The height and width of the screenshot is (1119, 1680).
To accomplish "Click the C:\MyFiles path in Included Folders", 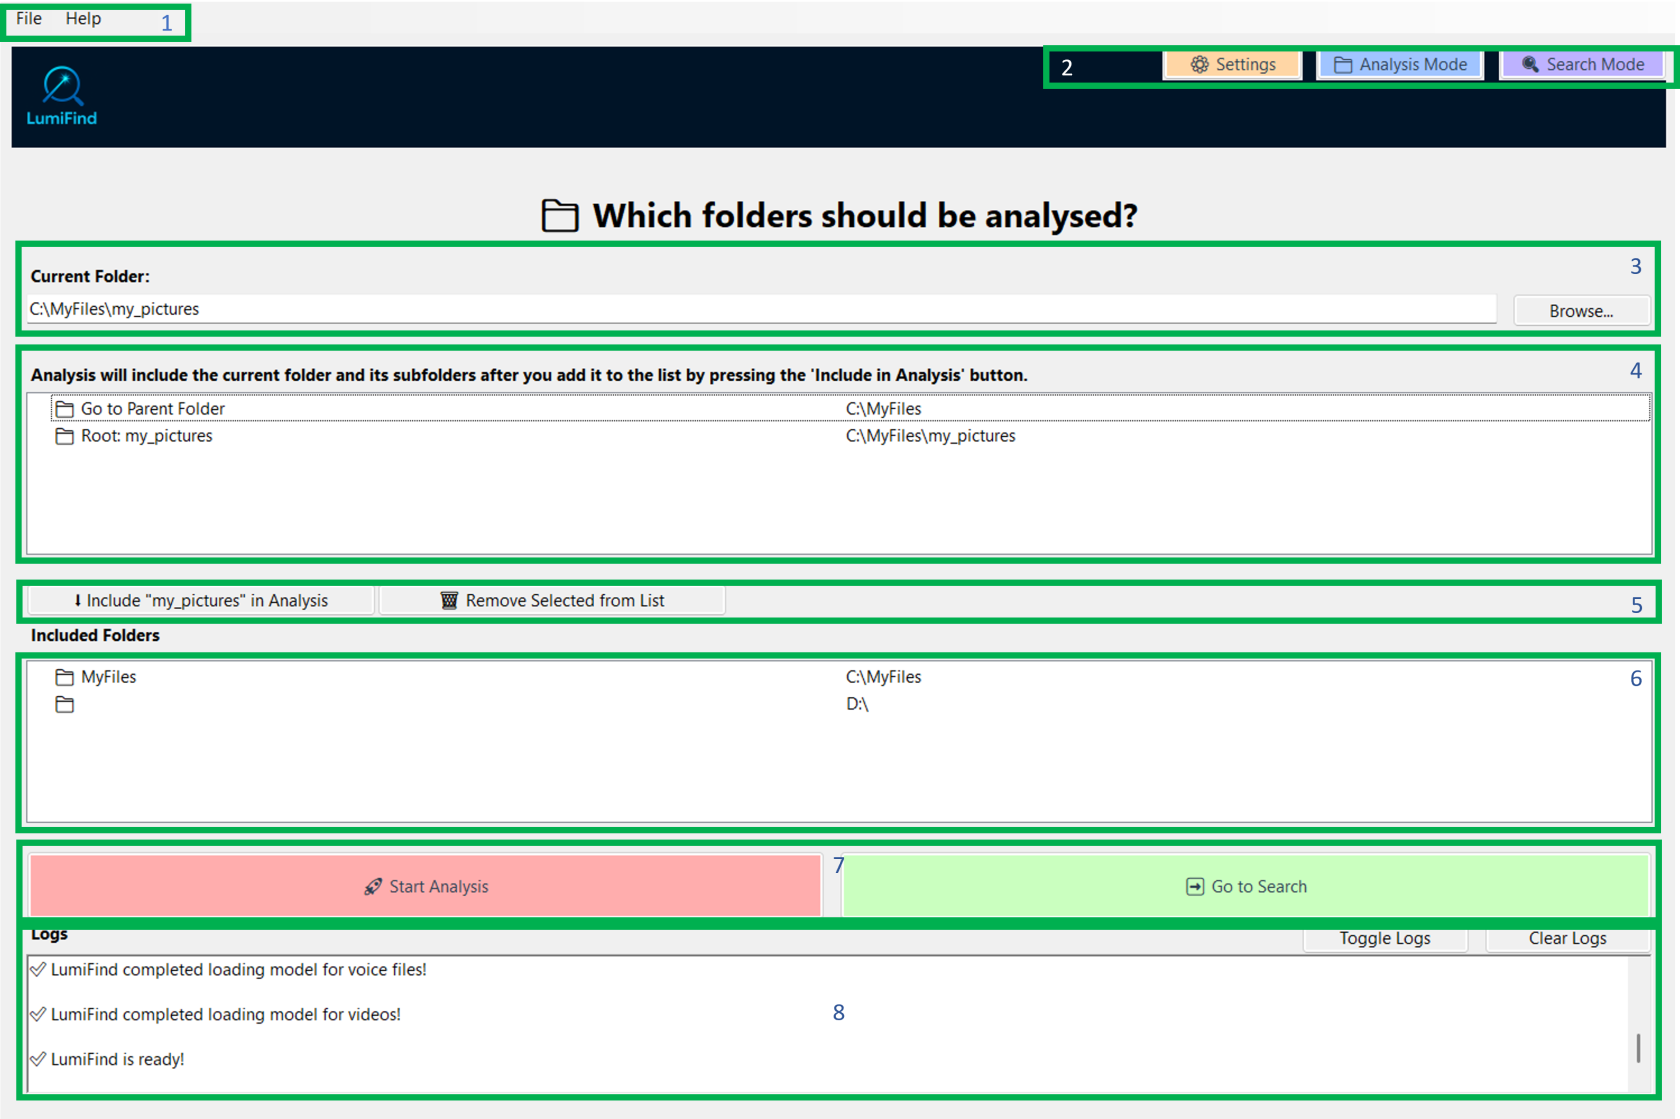I will tap(883, 677).
